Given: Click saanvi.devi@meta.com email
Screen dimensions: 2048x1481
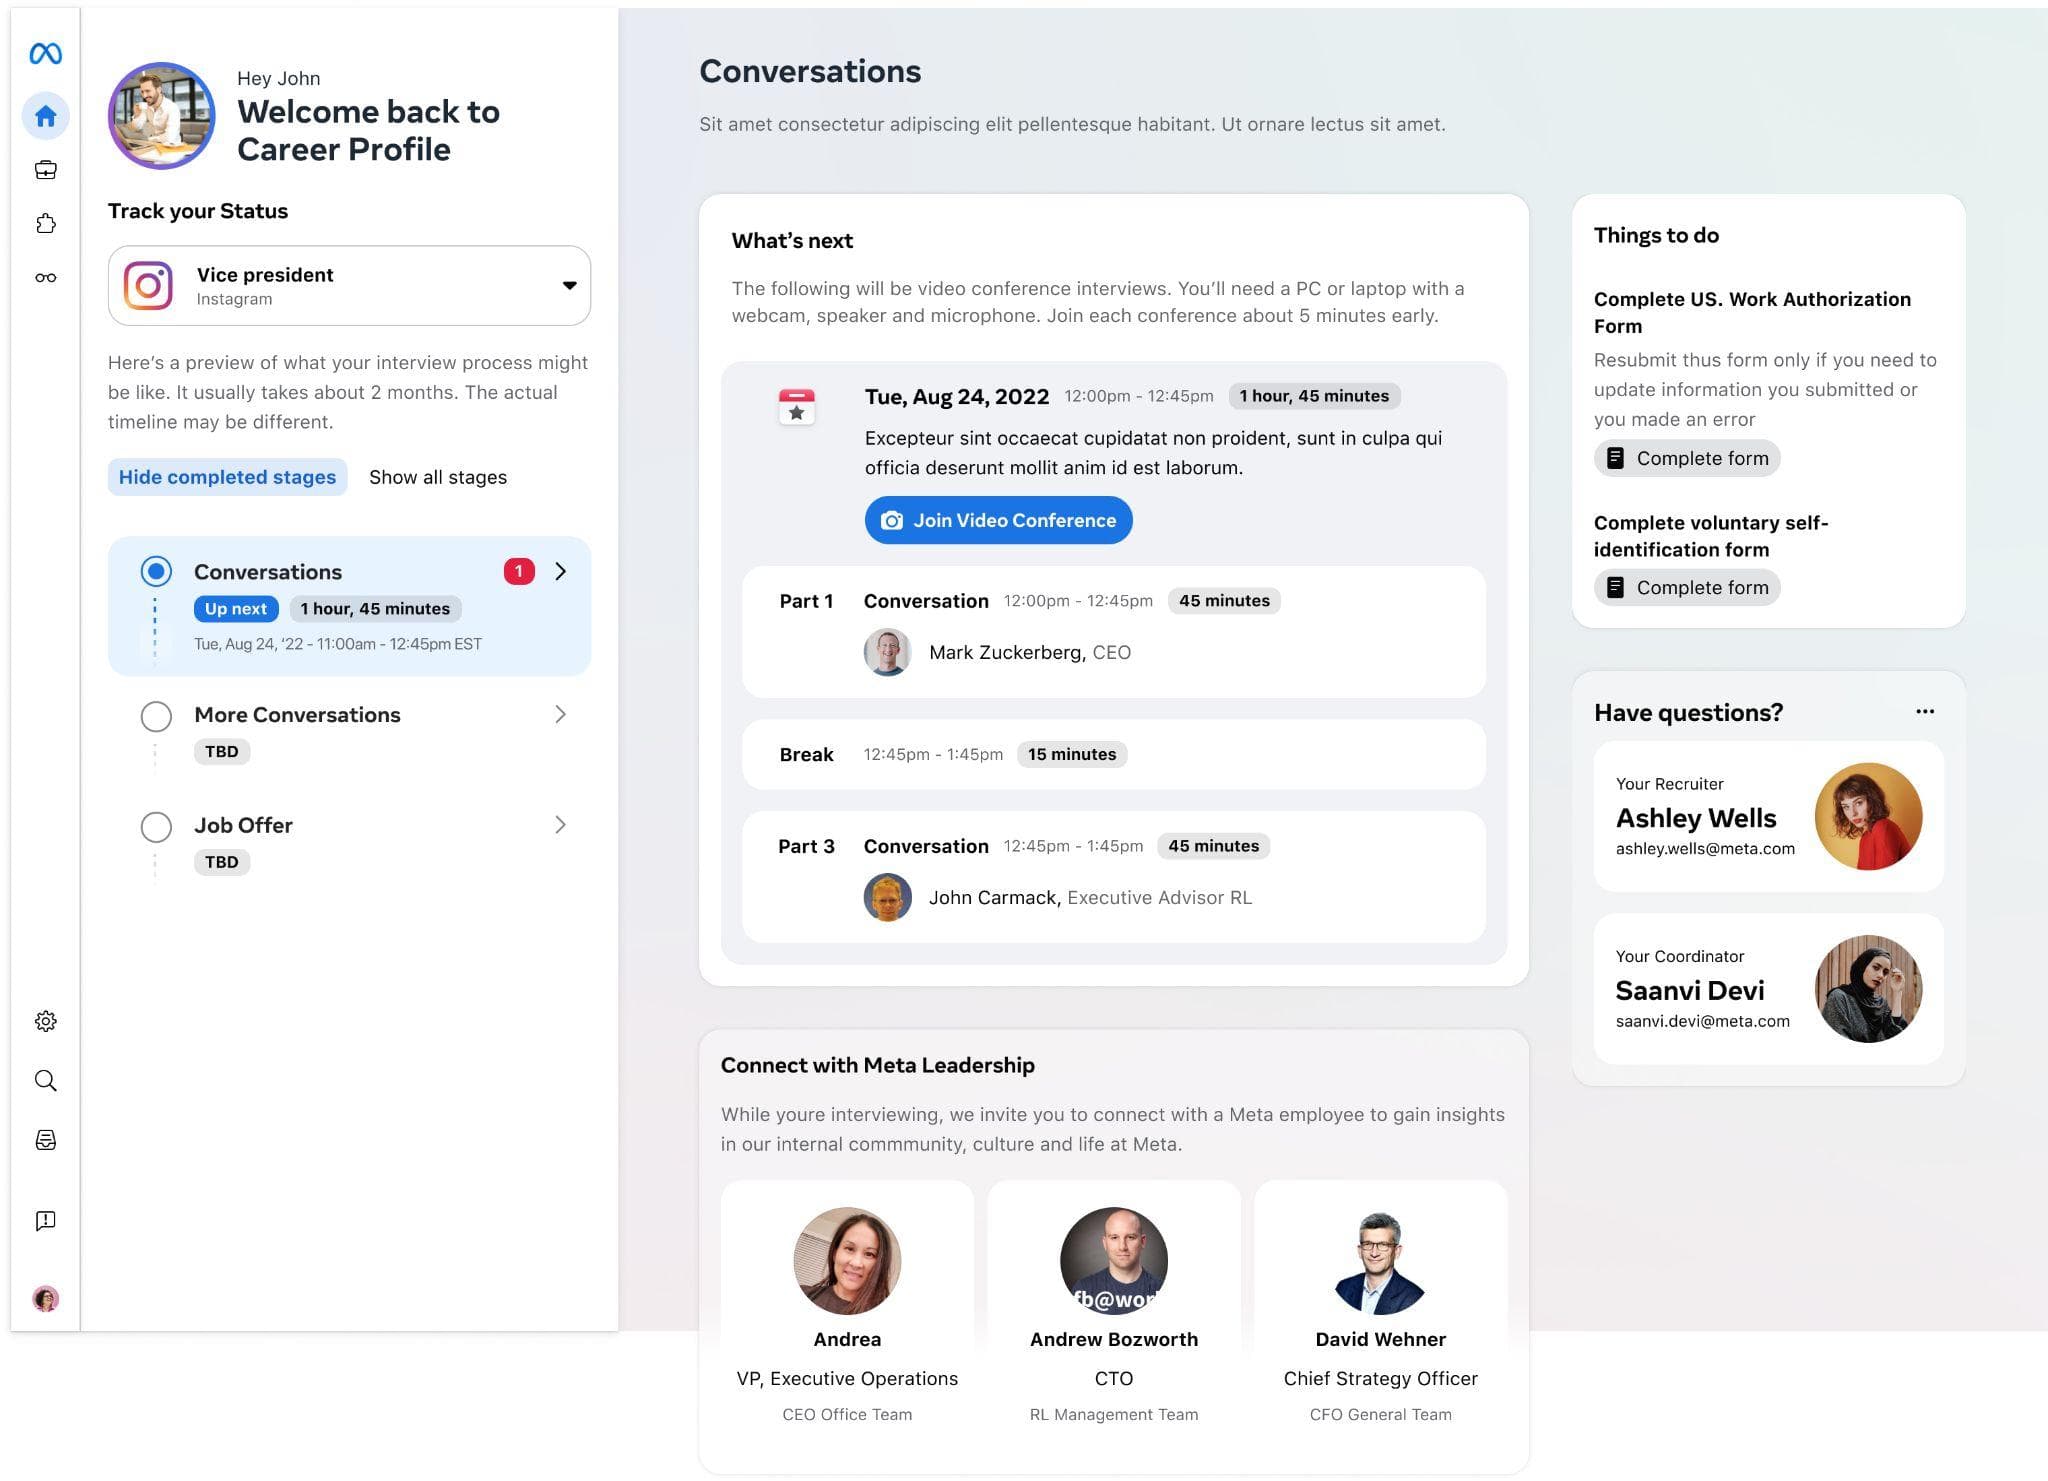Looking at the screenshot, I should pos(1702,1021).
